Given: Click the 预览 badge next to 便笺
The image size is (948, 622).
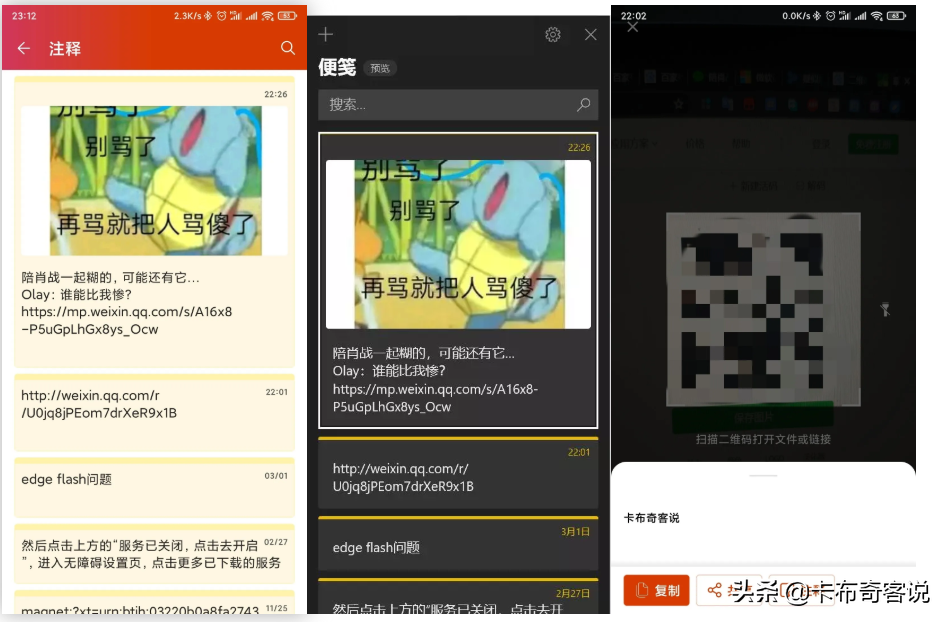Looking at the screenshot, I should [x=380, y=68].
